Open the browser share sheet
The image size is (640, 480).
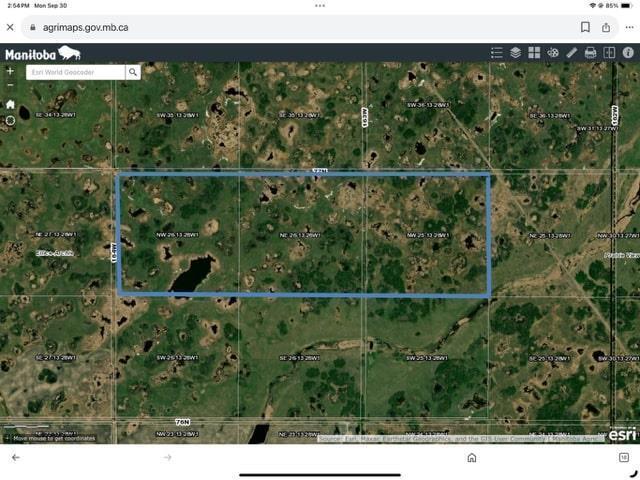606,27
